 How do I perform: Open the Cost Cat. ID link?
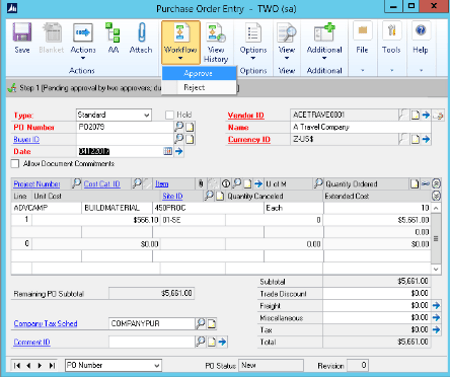(x=102, y=184)
